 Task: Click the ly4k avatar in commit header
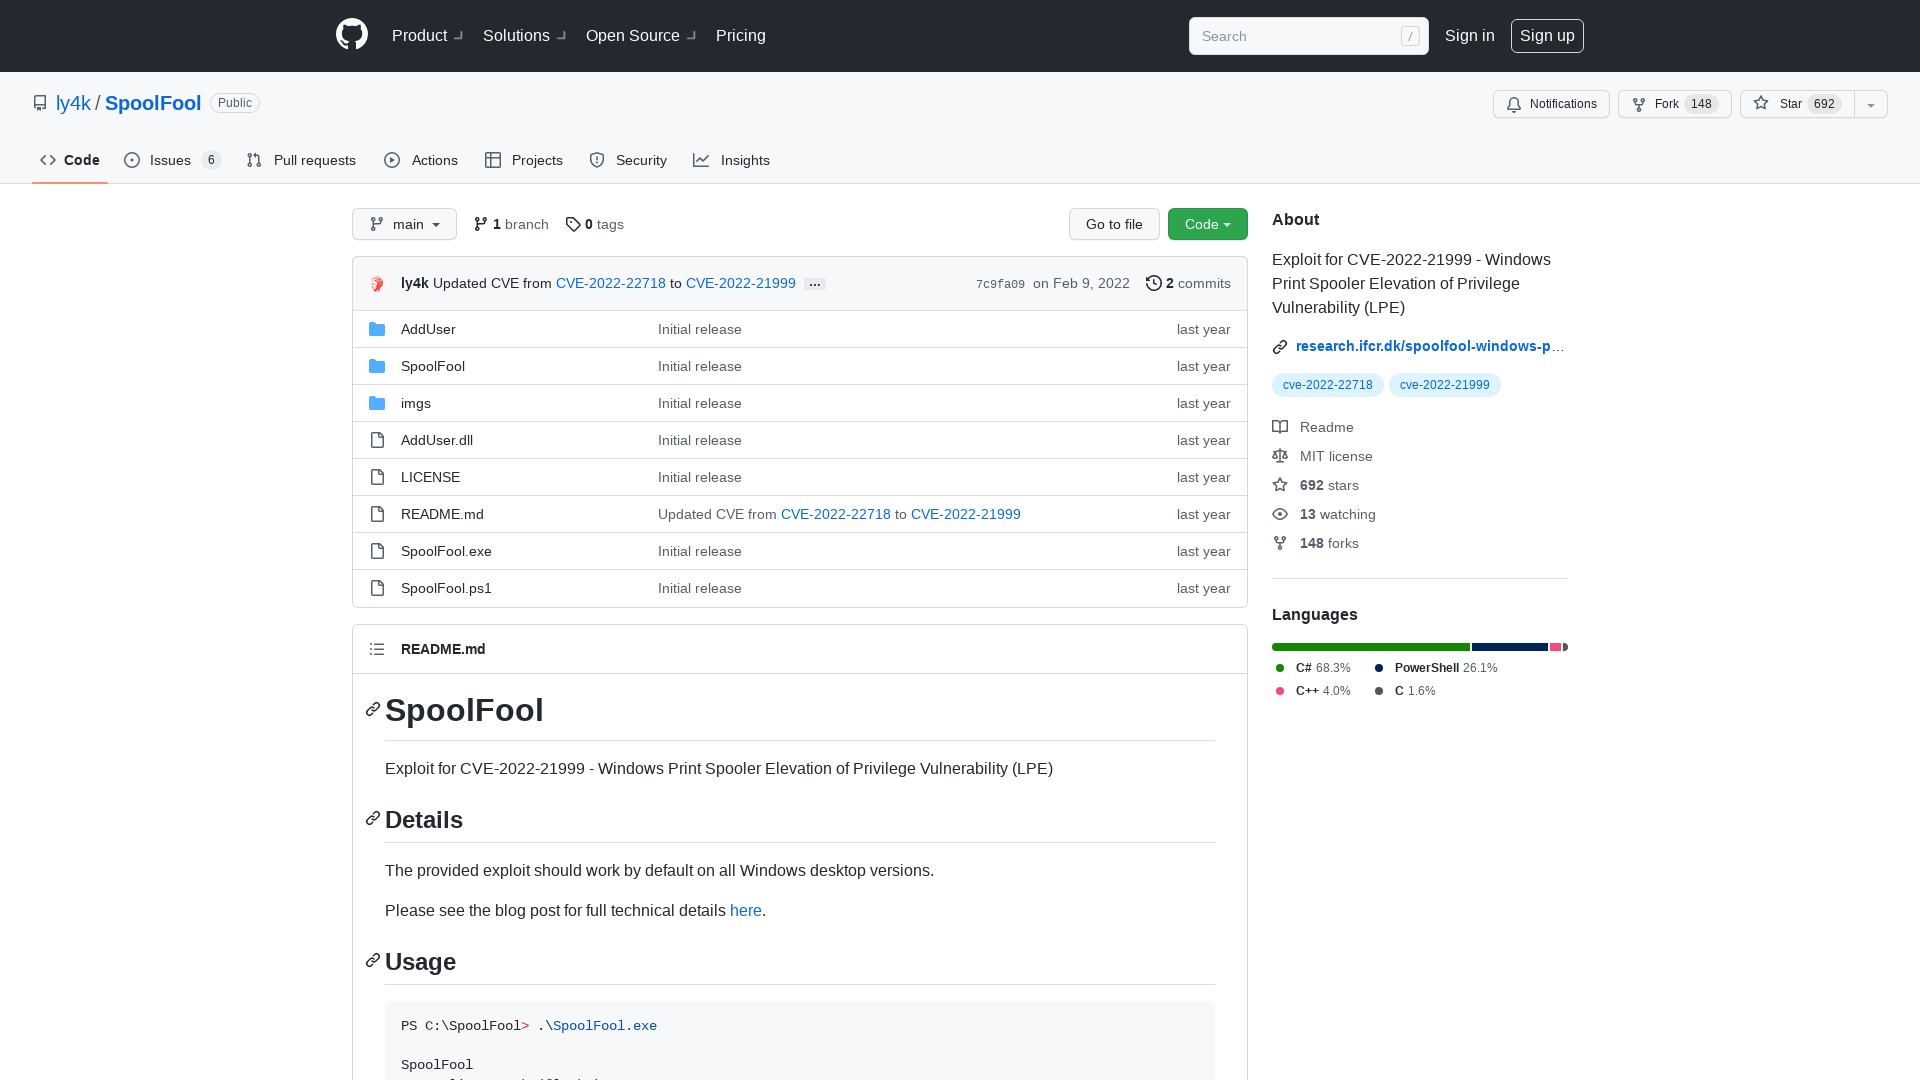pyautogui.click(x=377, y=284)
